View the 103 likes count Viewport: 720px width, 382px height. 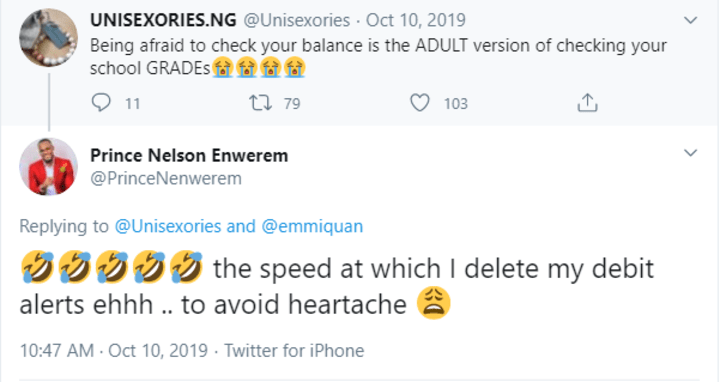456,104
